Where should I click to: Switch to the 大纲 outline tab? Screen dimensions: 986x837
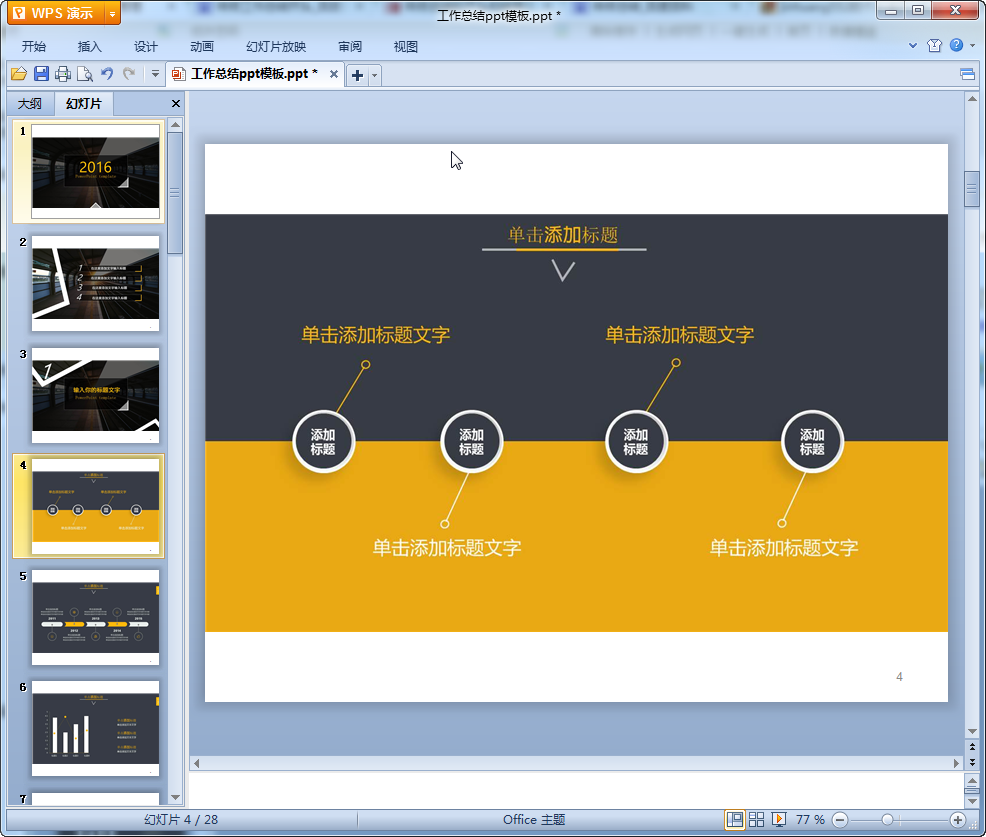click(x=30, y=104)
